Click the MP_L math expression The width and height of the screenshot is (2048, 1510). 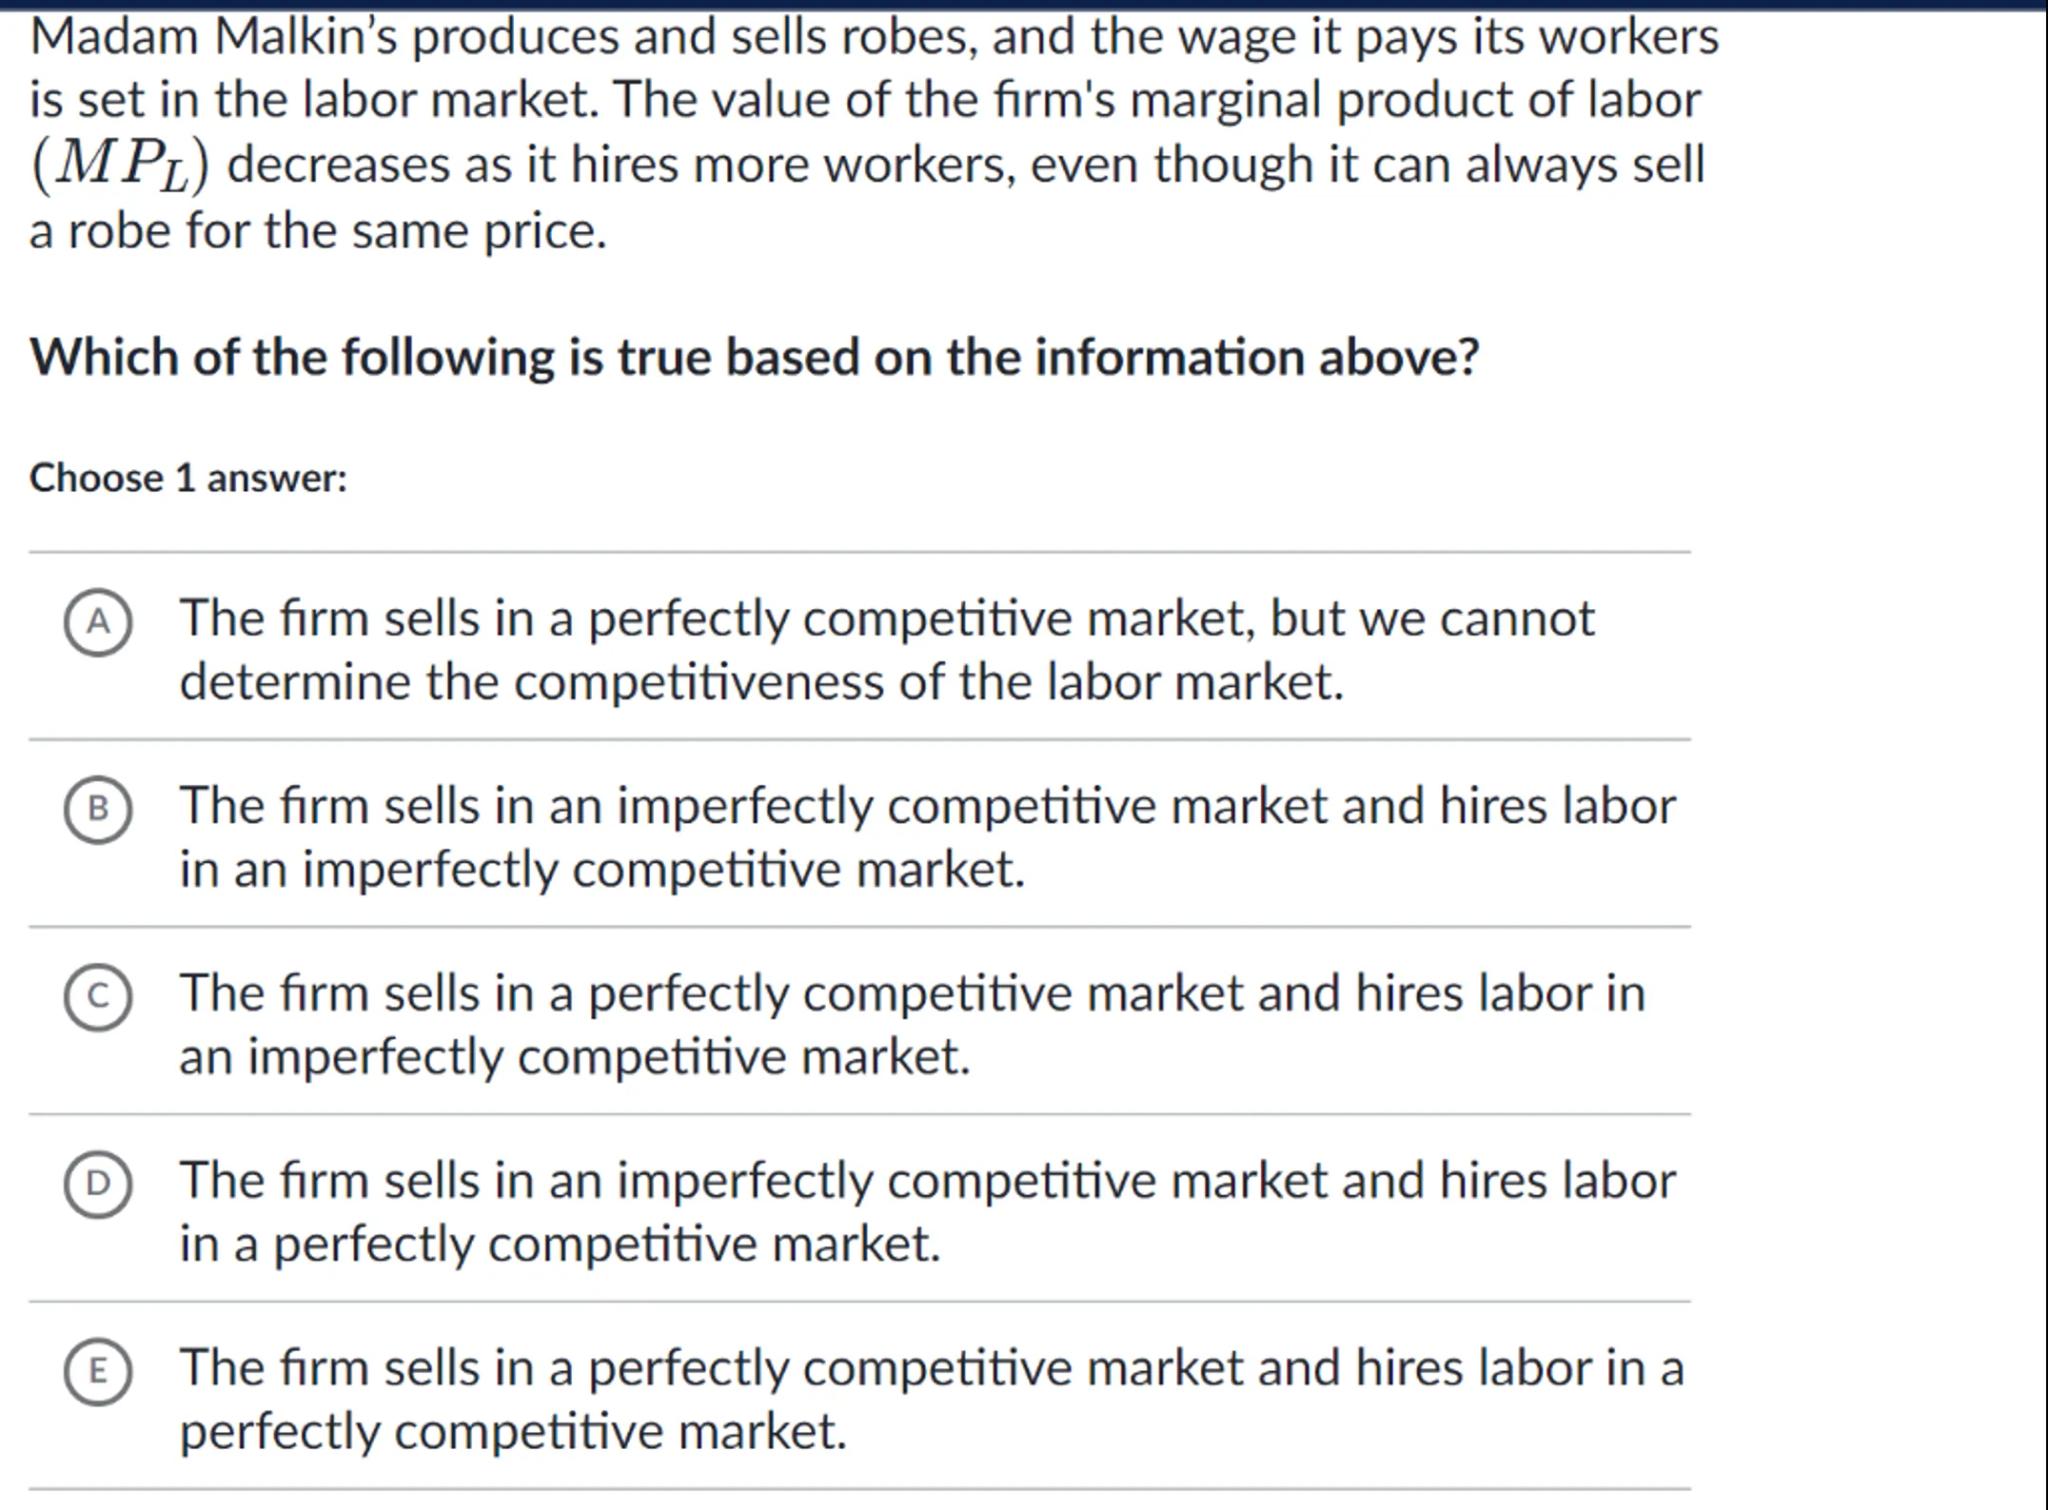pos(121,166)
